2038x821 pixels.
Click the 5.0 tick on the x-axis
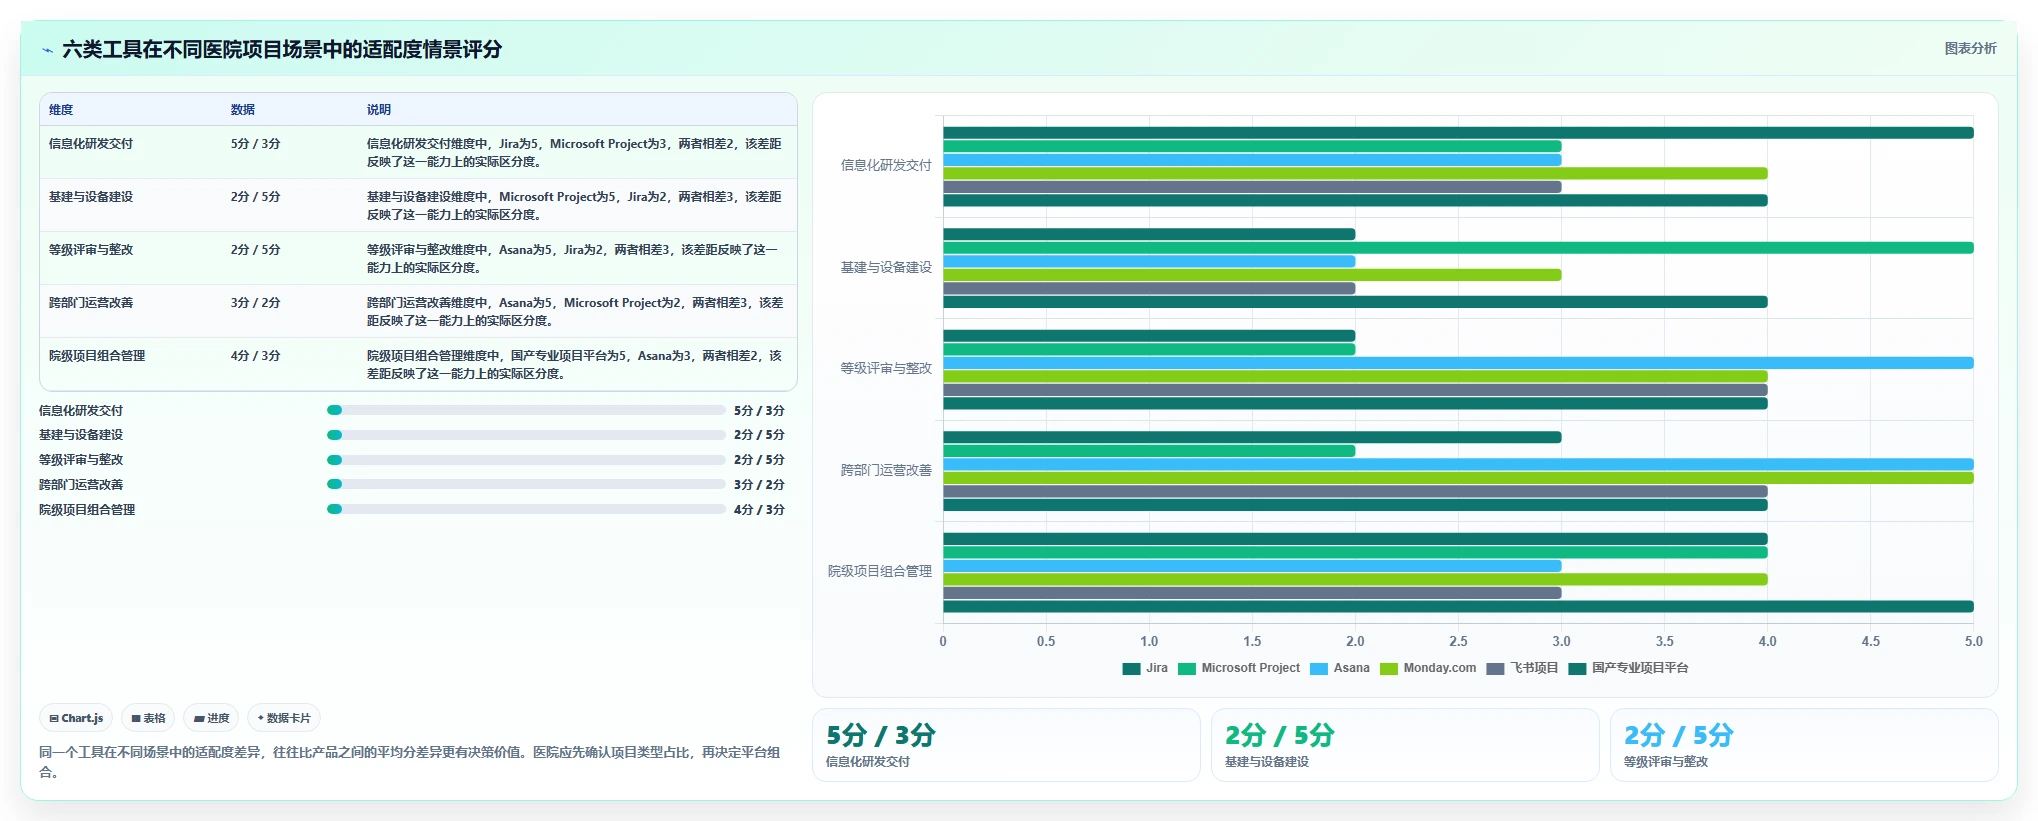[1973, 641]
